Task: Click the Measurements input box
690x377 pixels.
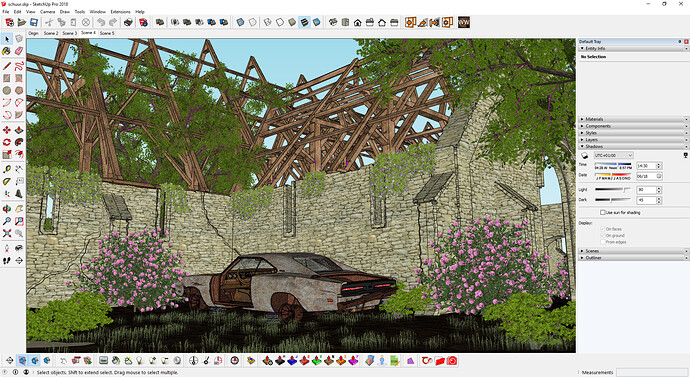Action: pyautogui.click(x=652, y=372)
